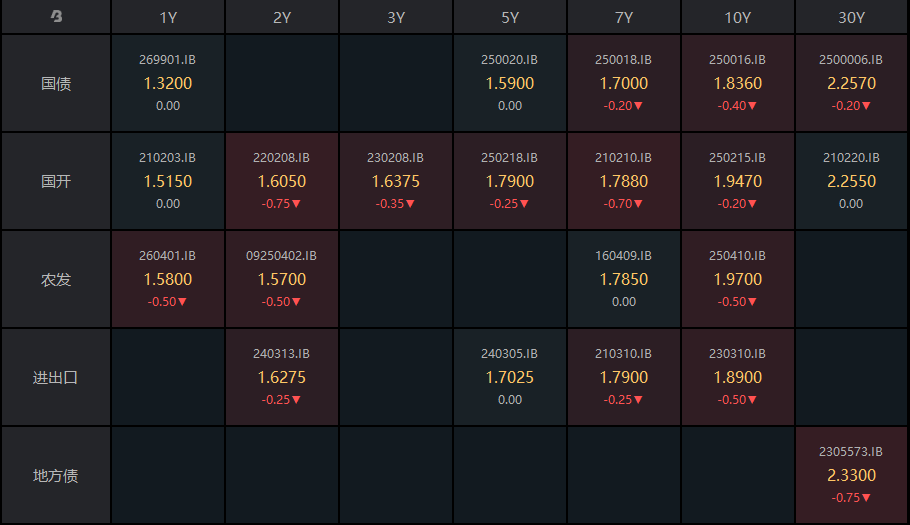This screenshot has height=525, width=910.
Task: Click the 30Y tenor header
Action: point(852,17)
